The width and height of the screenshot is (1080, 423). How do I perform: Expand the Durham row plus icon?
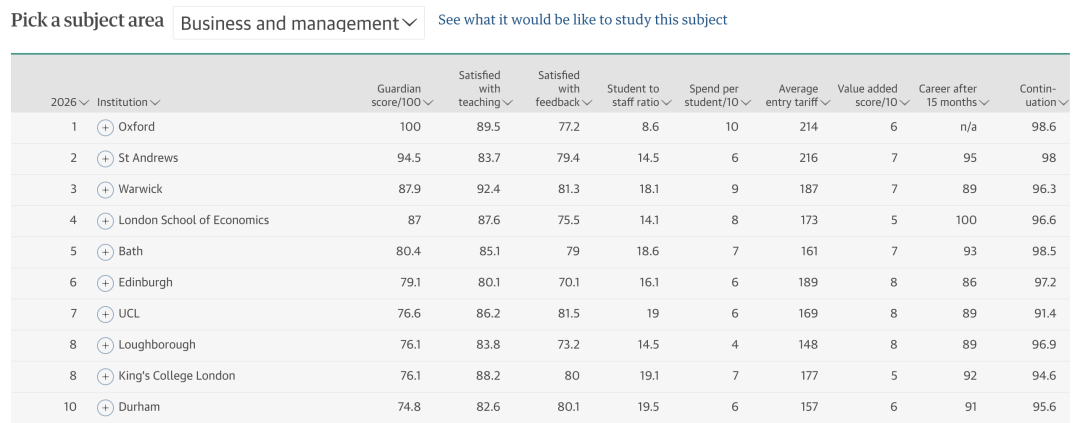coord(105,407)
